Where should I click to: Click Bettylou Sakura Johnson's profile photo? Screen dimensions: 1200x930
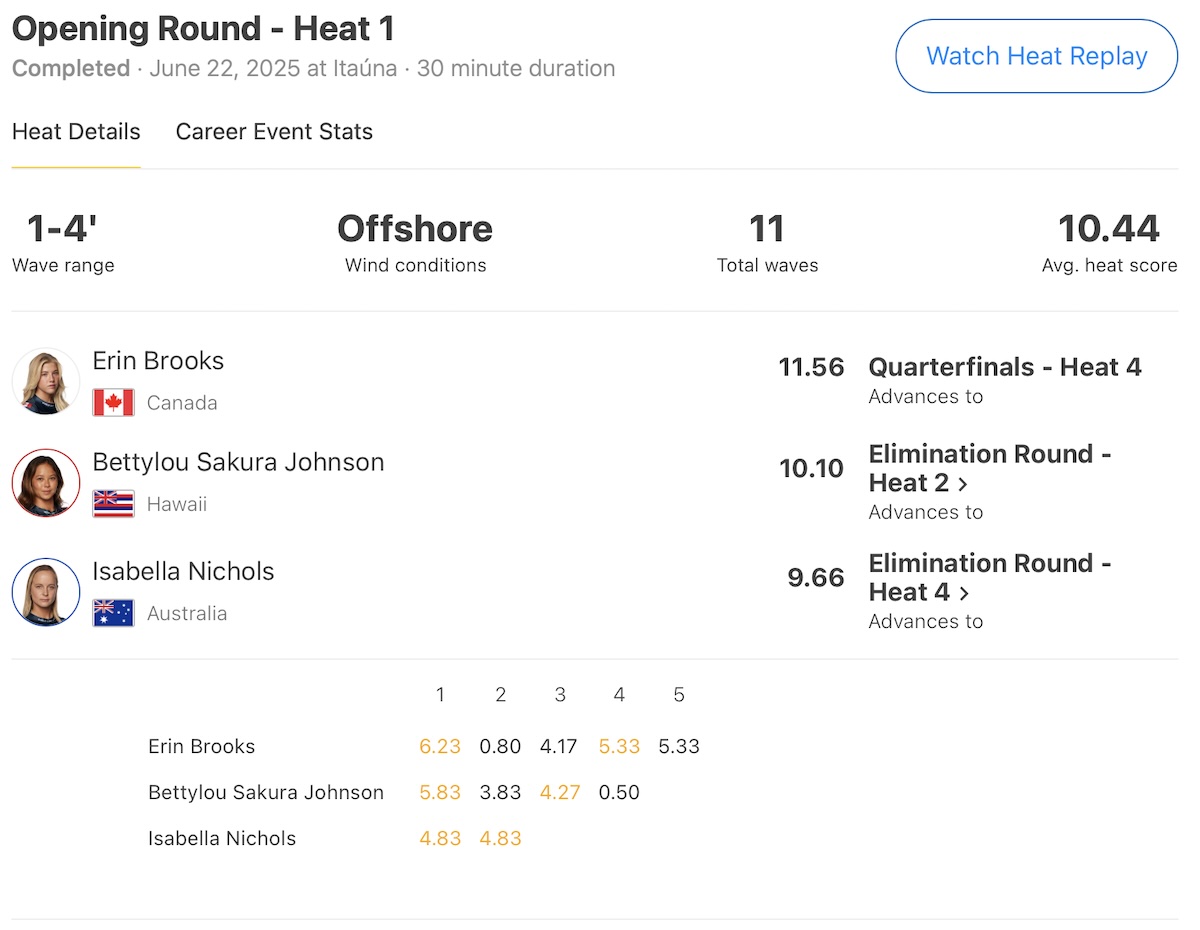click(46, 483)
